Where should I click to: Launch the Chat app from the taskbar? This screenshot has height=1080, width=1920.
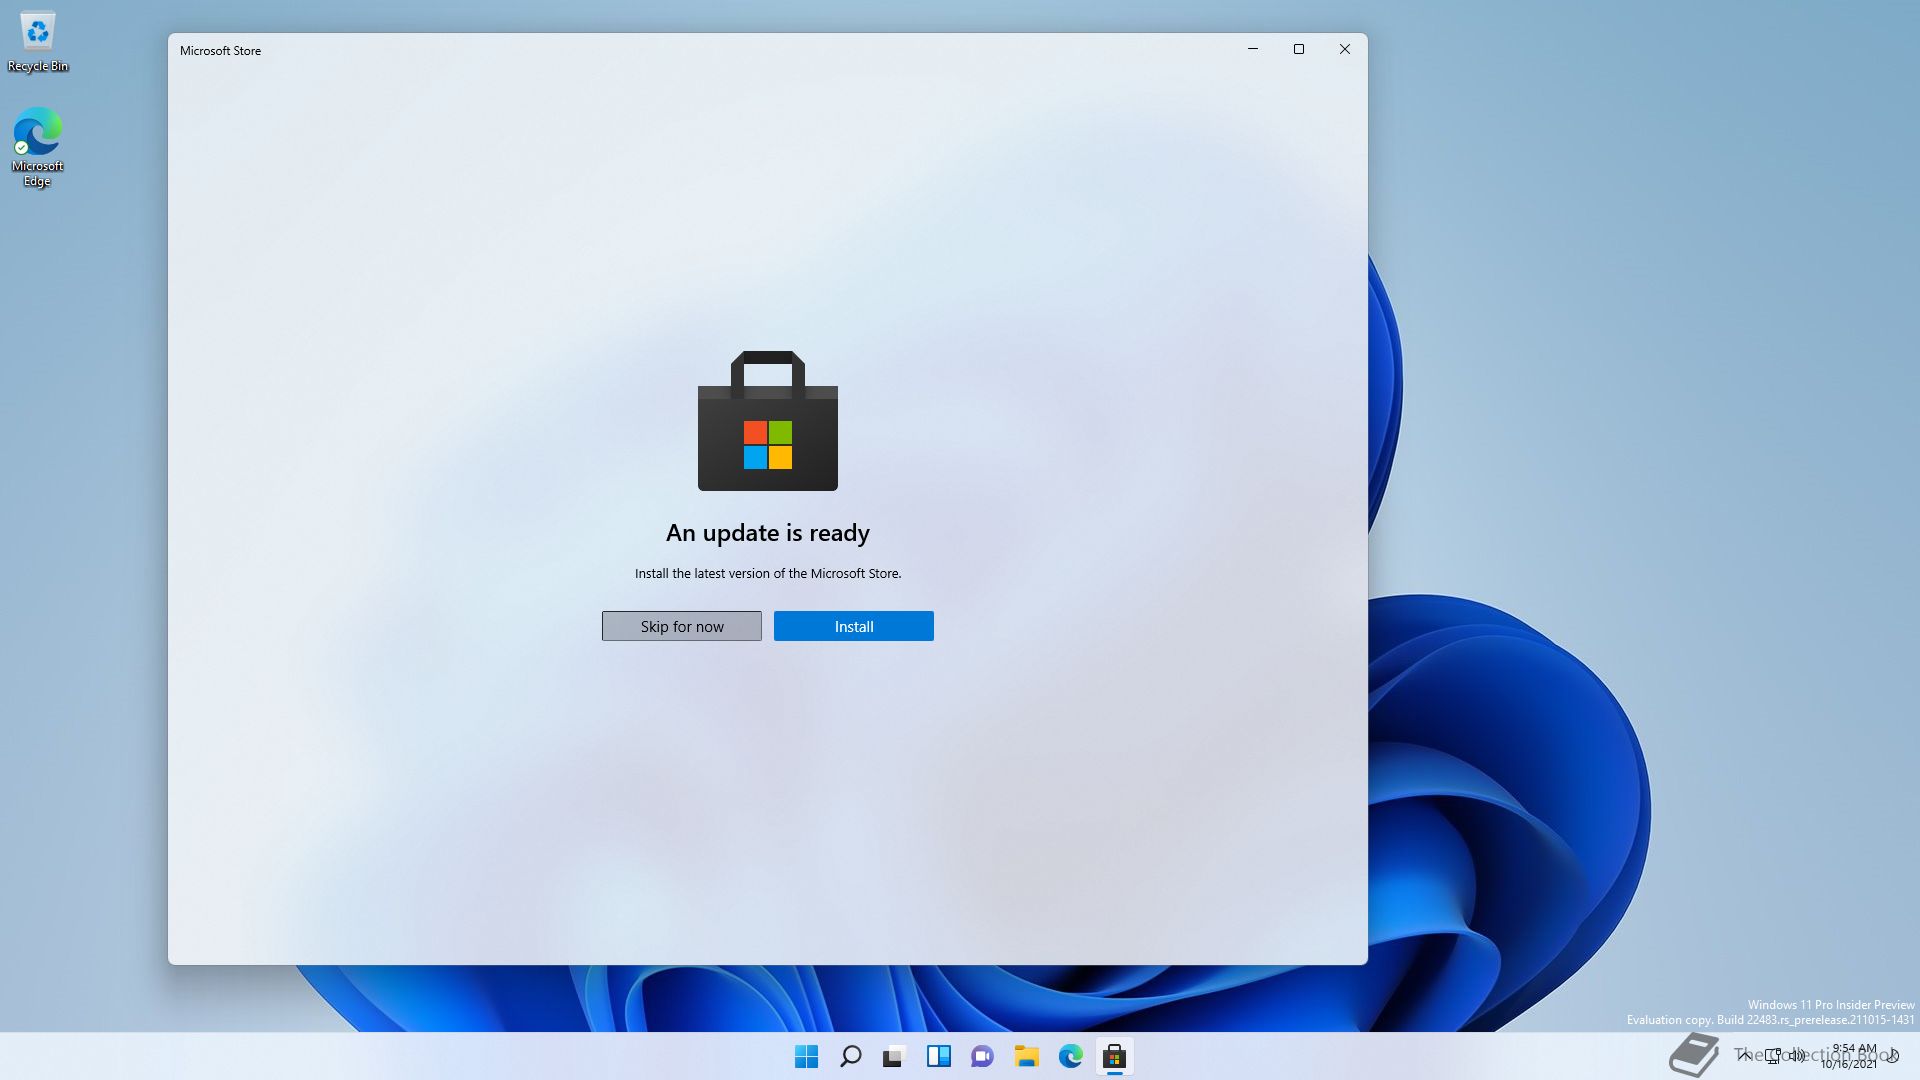(x=982, y=1056)
